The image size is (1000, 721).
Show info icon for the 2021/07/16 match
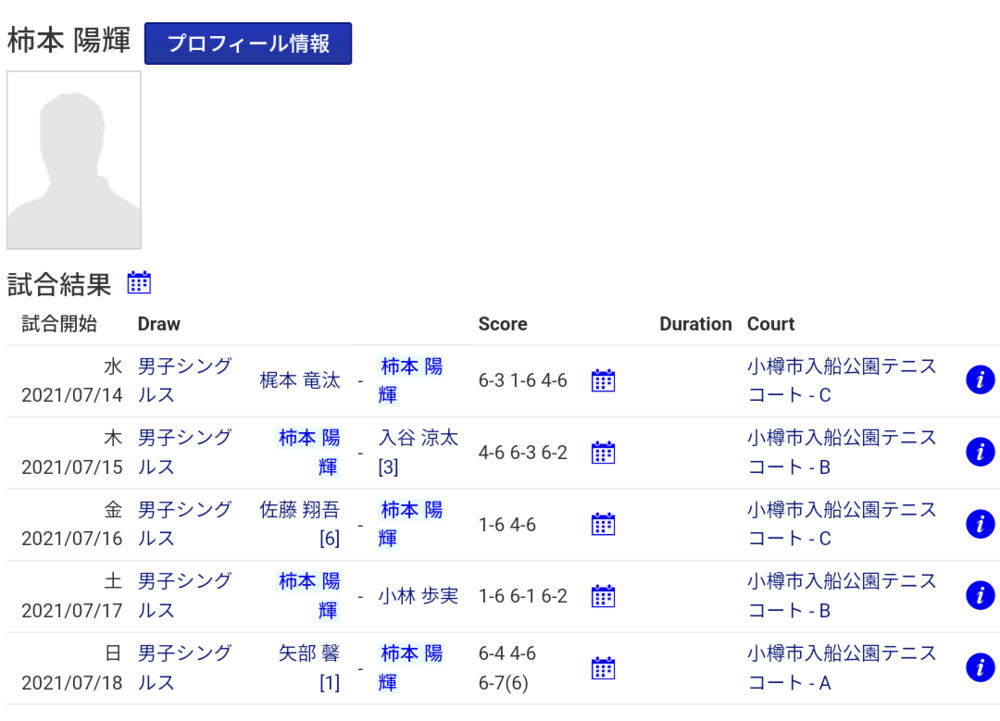[x=980, y=524]
